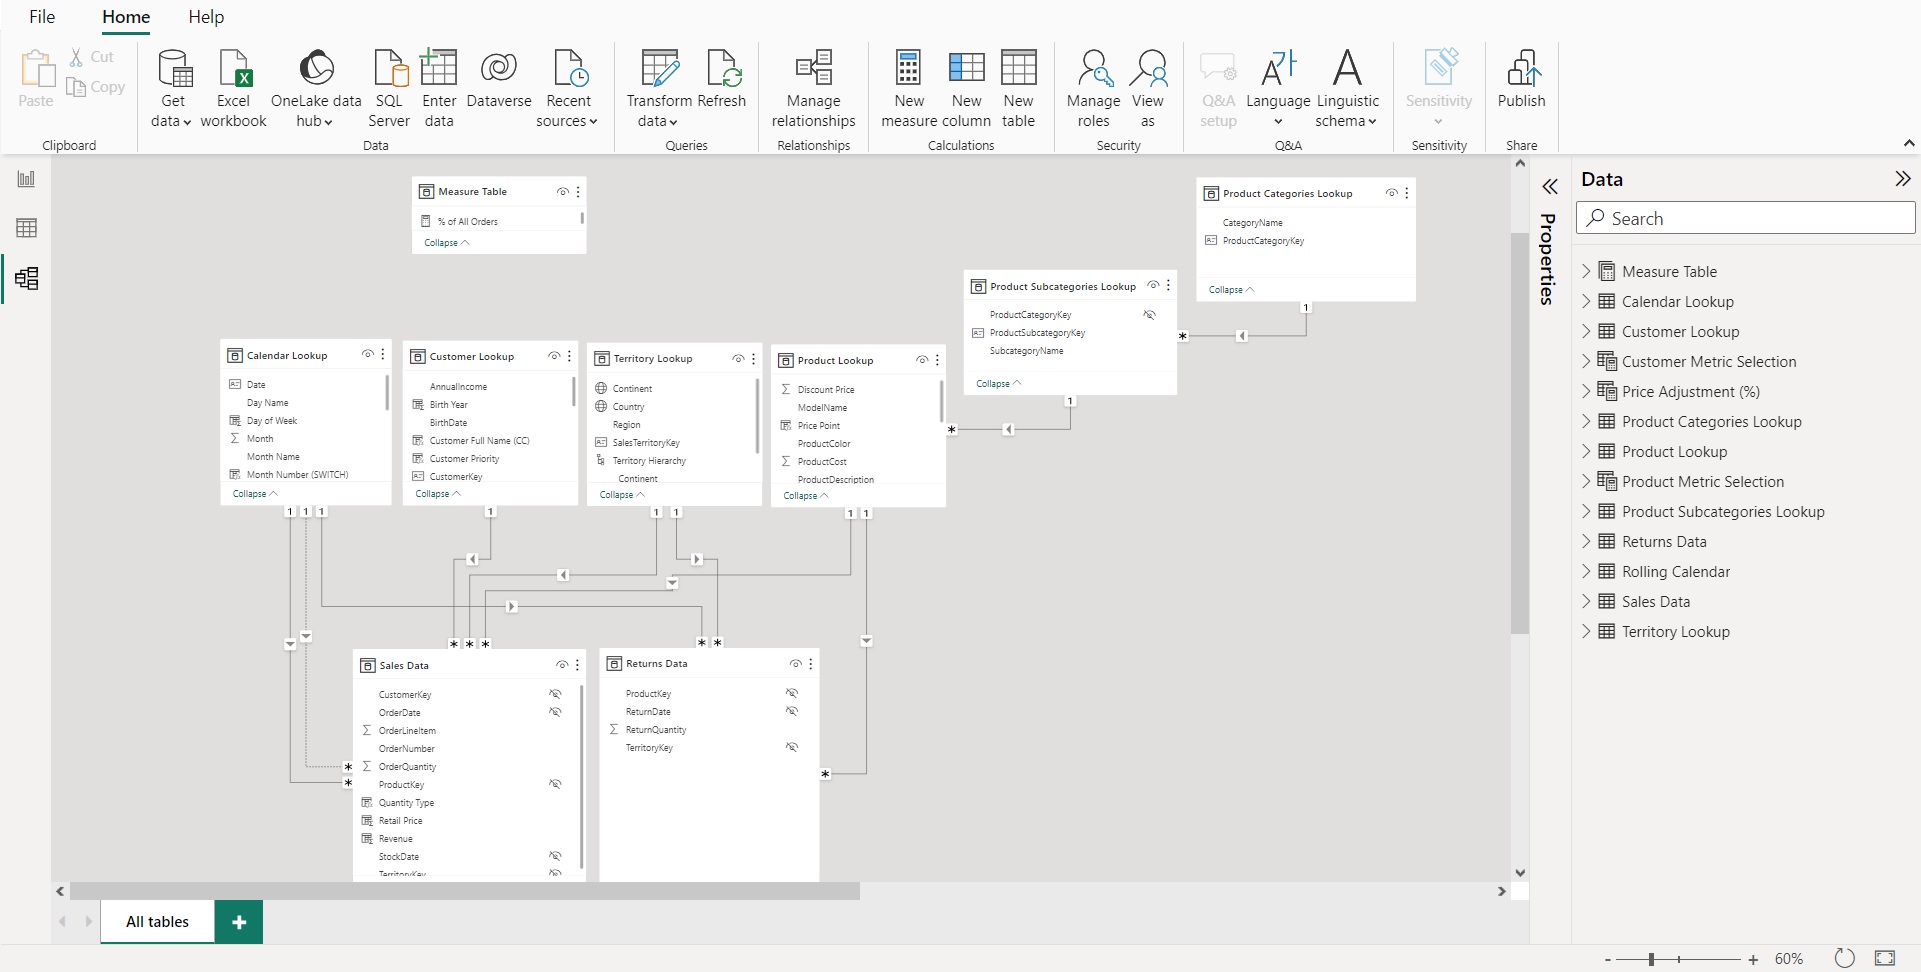
Task: Unhide the ProductKey field in Returns Data
Action: pos(792,692)
